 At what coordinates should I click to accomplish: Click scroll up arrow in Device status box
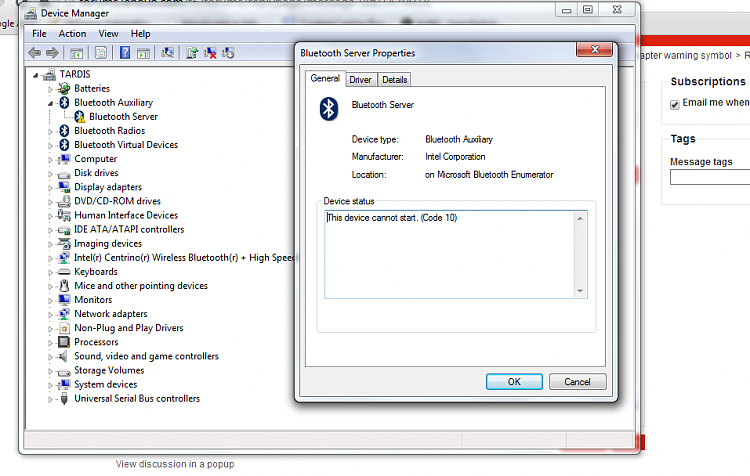(580, 219)
